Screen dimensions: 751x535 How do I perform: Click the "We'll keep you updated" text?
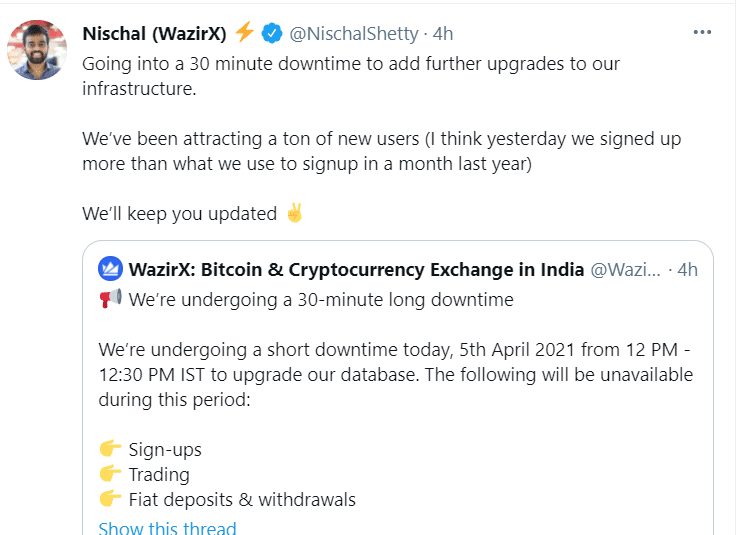click(x=180, y=214)
